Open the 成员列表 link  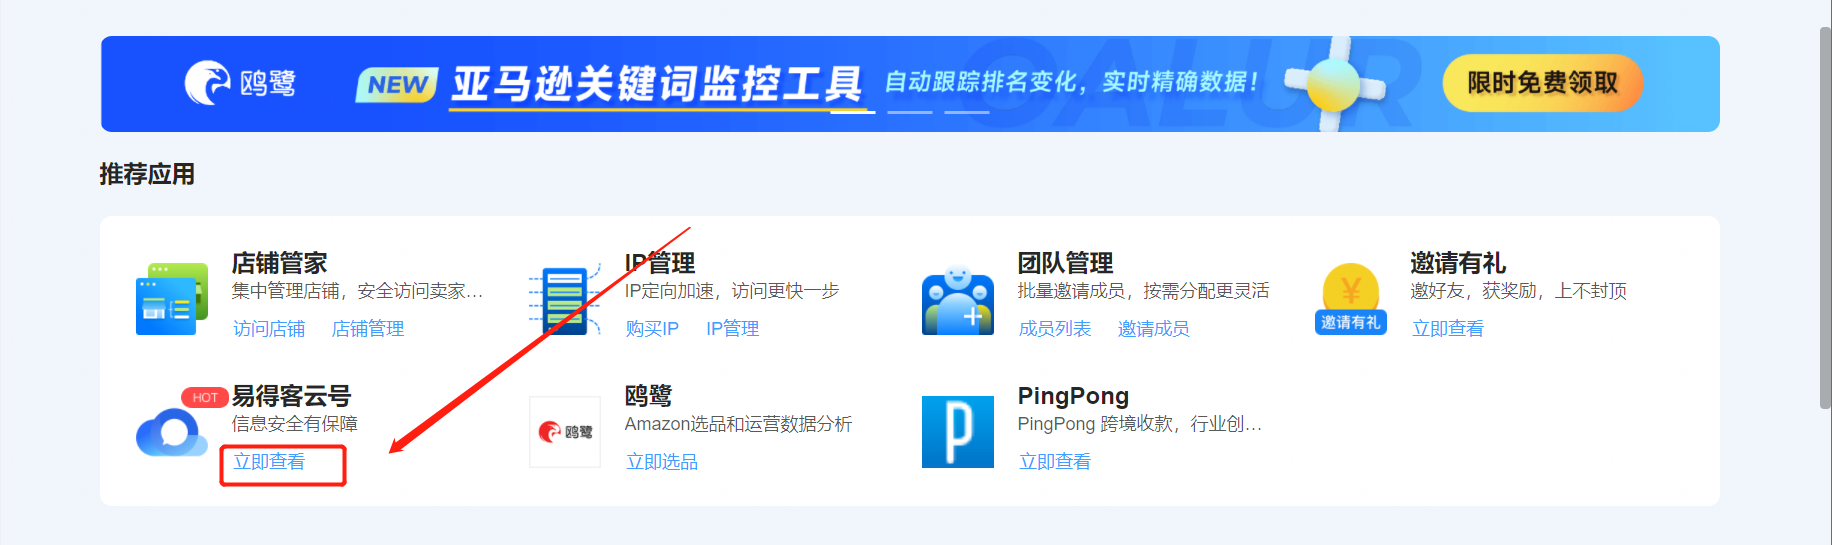tap(1054, 329)
